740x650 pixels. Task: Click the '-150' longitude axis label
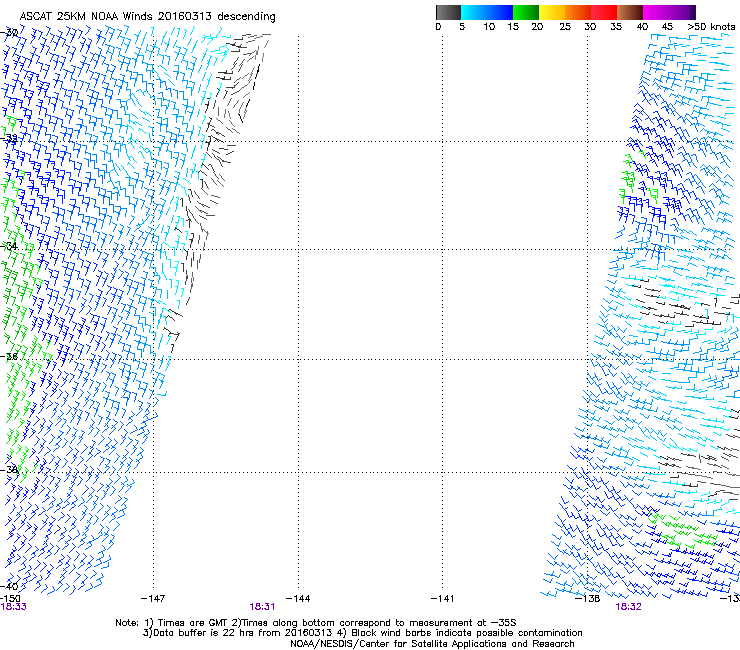point(10,599)
